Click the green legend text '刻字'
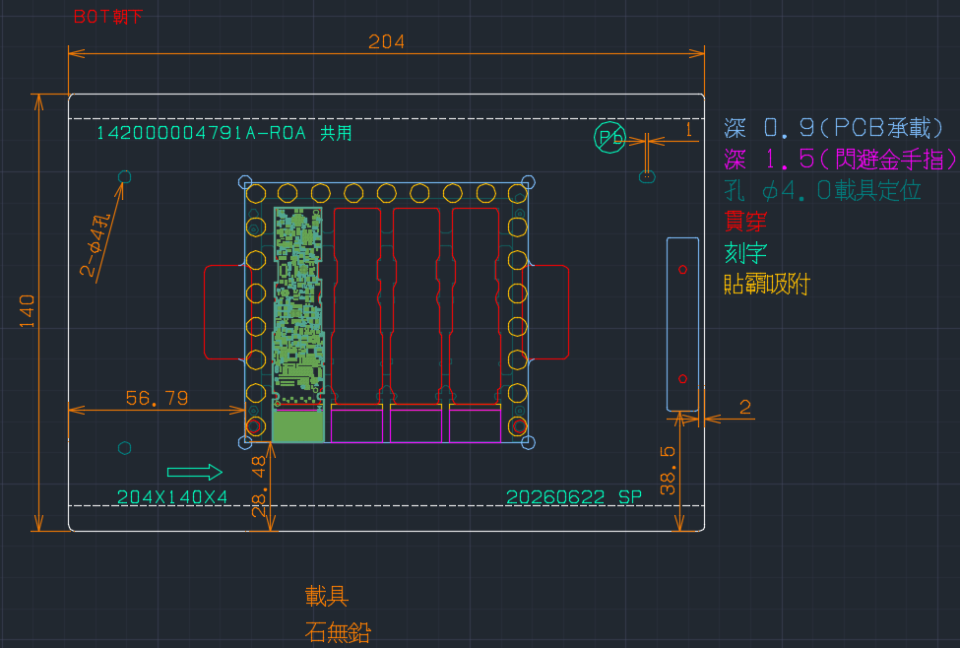This screenshot has width=960, height=648. [x=745, y=252]
